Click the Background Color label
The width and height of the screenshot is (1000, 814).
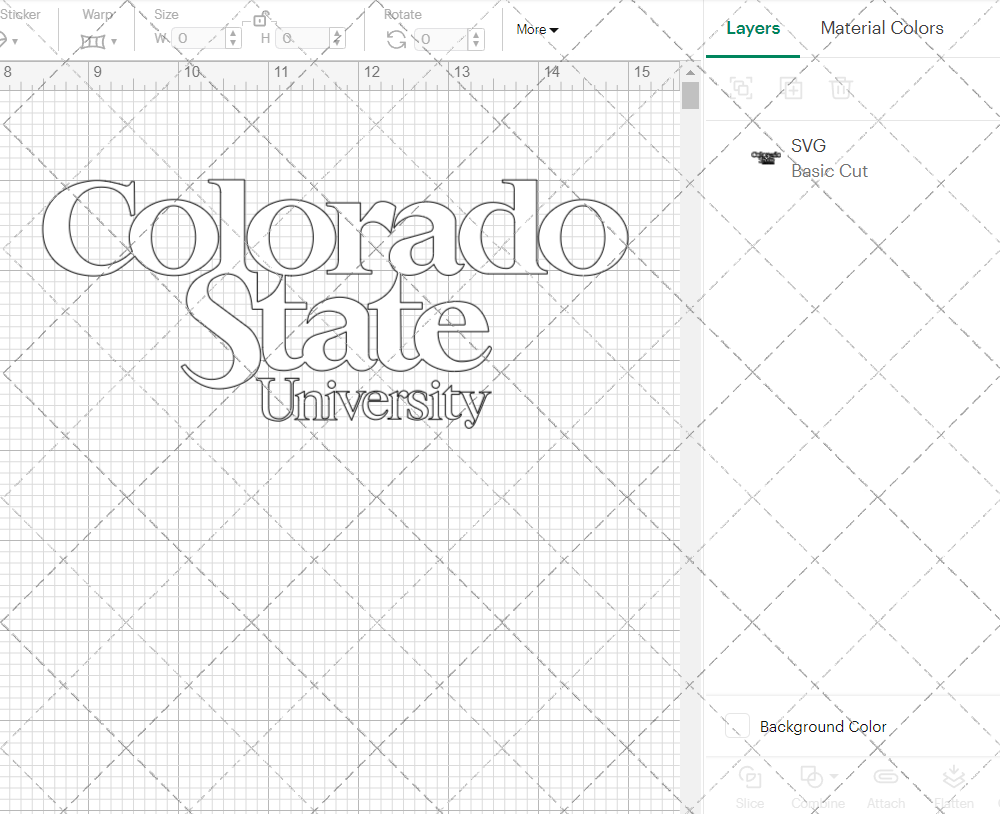tap(823, 727)
